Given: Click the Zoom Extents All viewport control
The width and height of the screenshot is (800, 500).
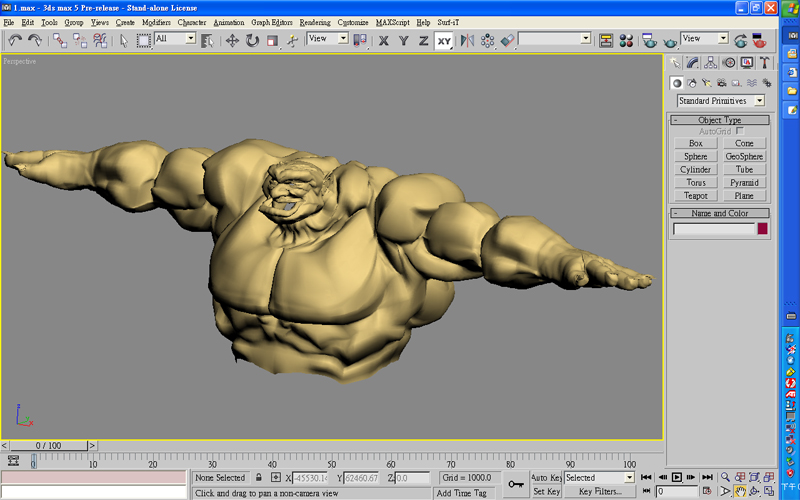Looking at the screenshot, I should [x=769, y=478].
